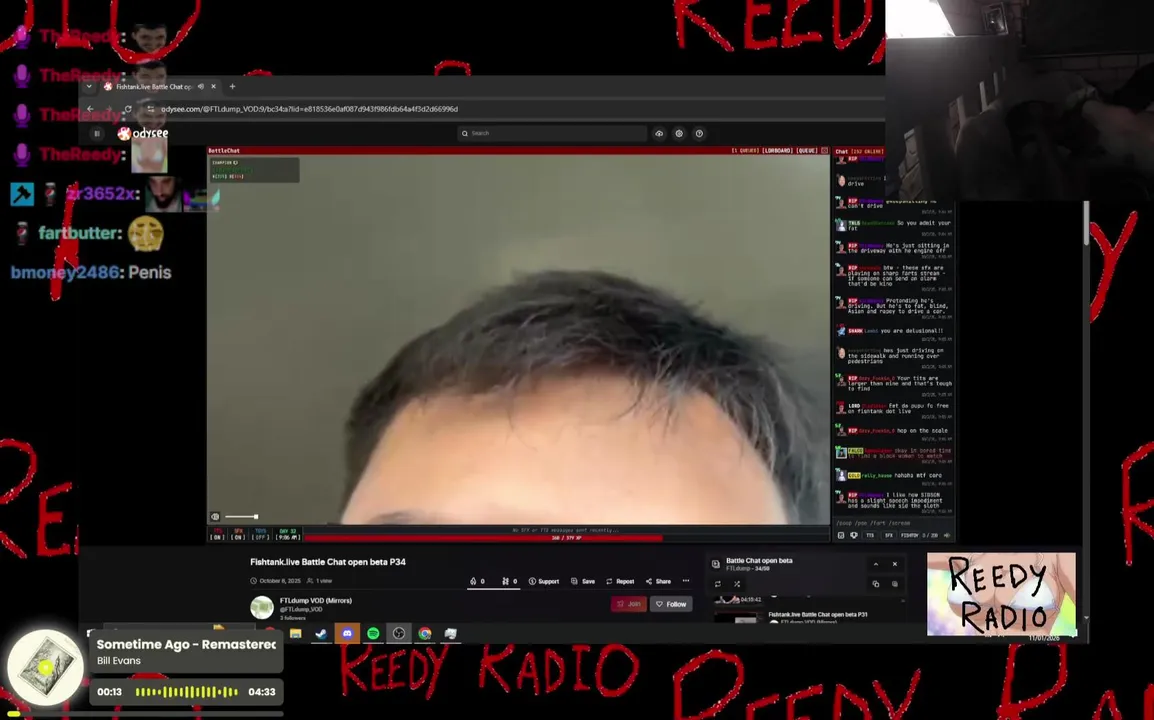Open the Odysee help icon

699,133
